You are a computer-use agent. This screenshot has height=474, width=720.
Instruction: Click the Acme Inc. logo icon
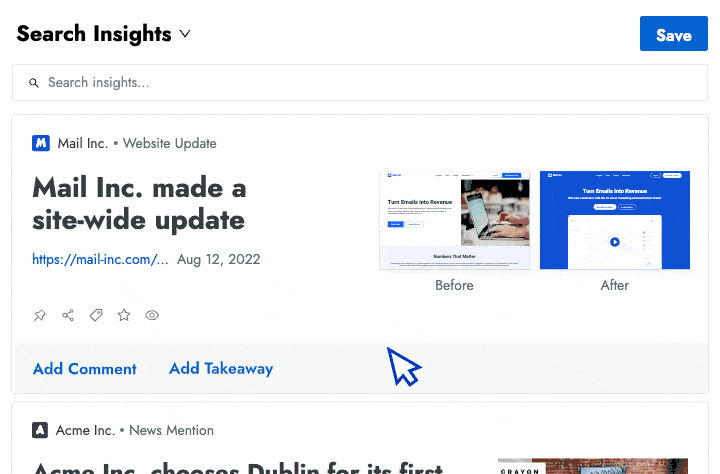40,430
